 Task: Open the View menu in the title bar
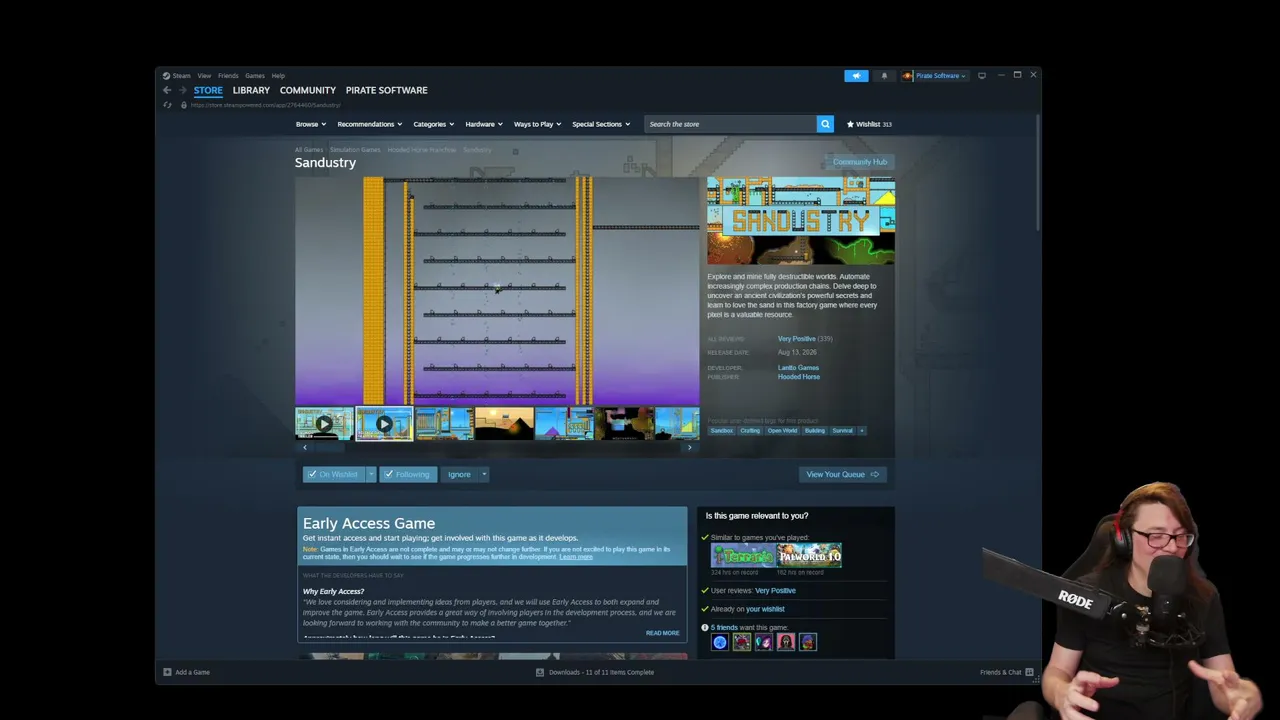click(204, 76)
